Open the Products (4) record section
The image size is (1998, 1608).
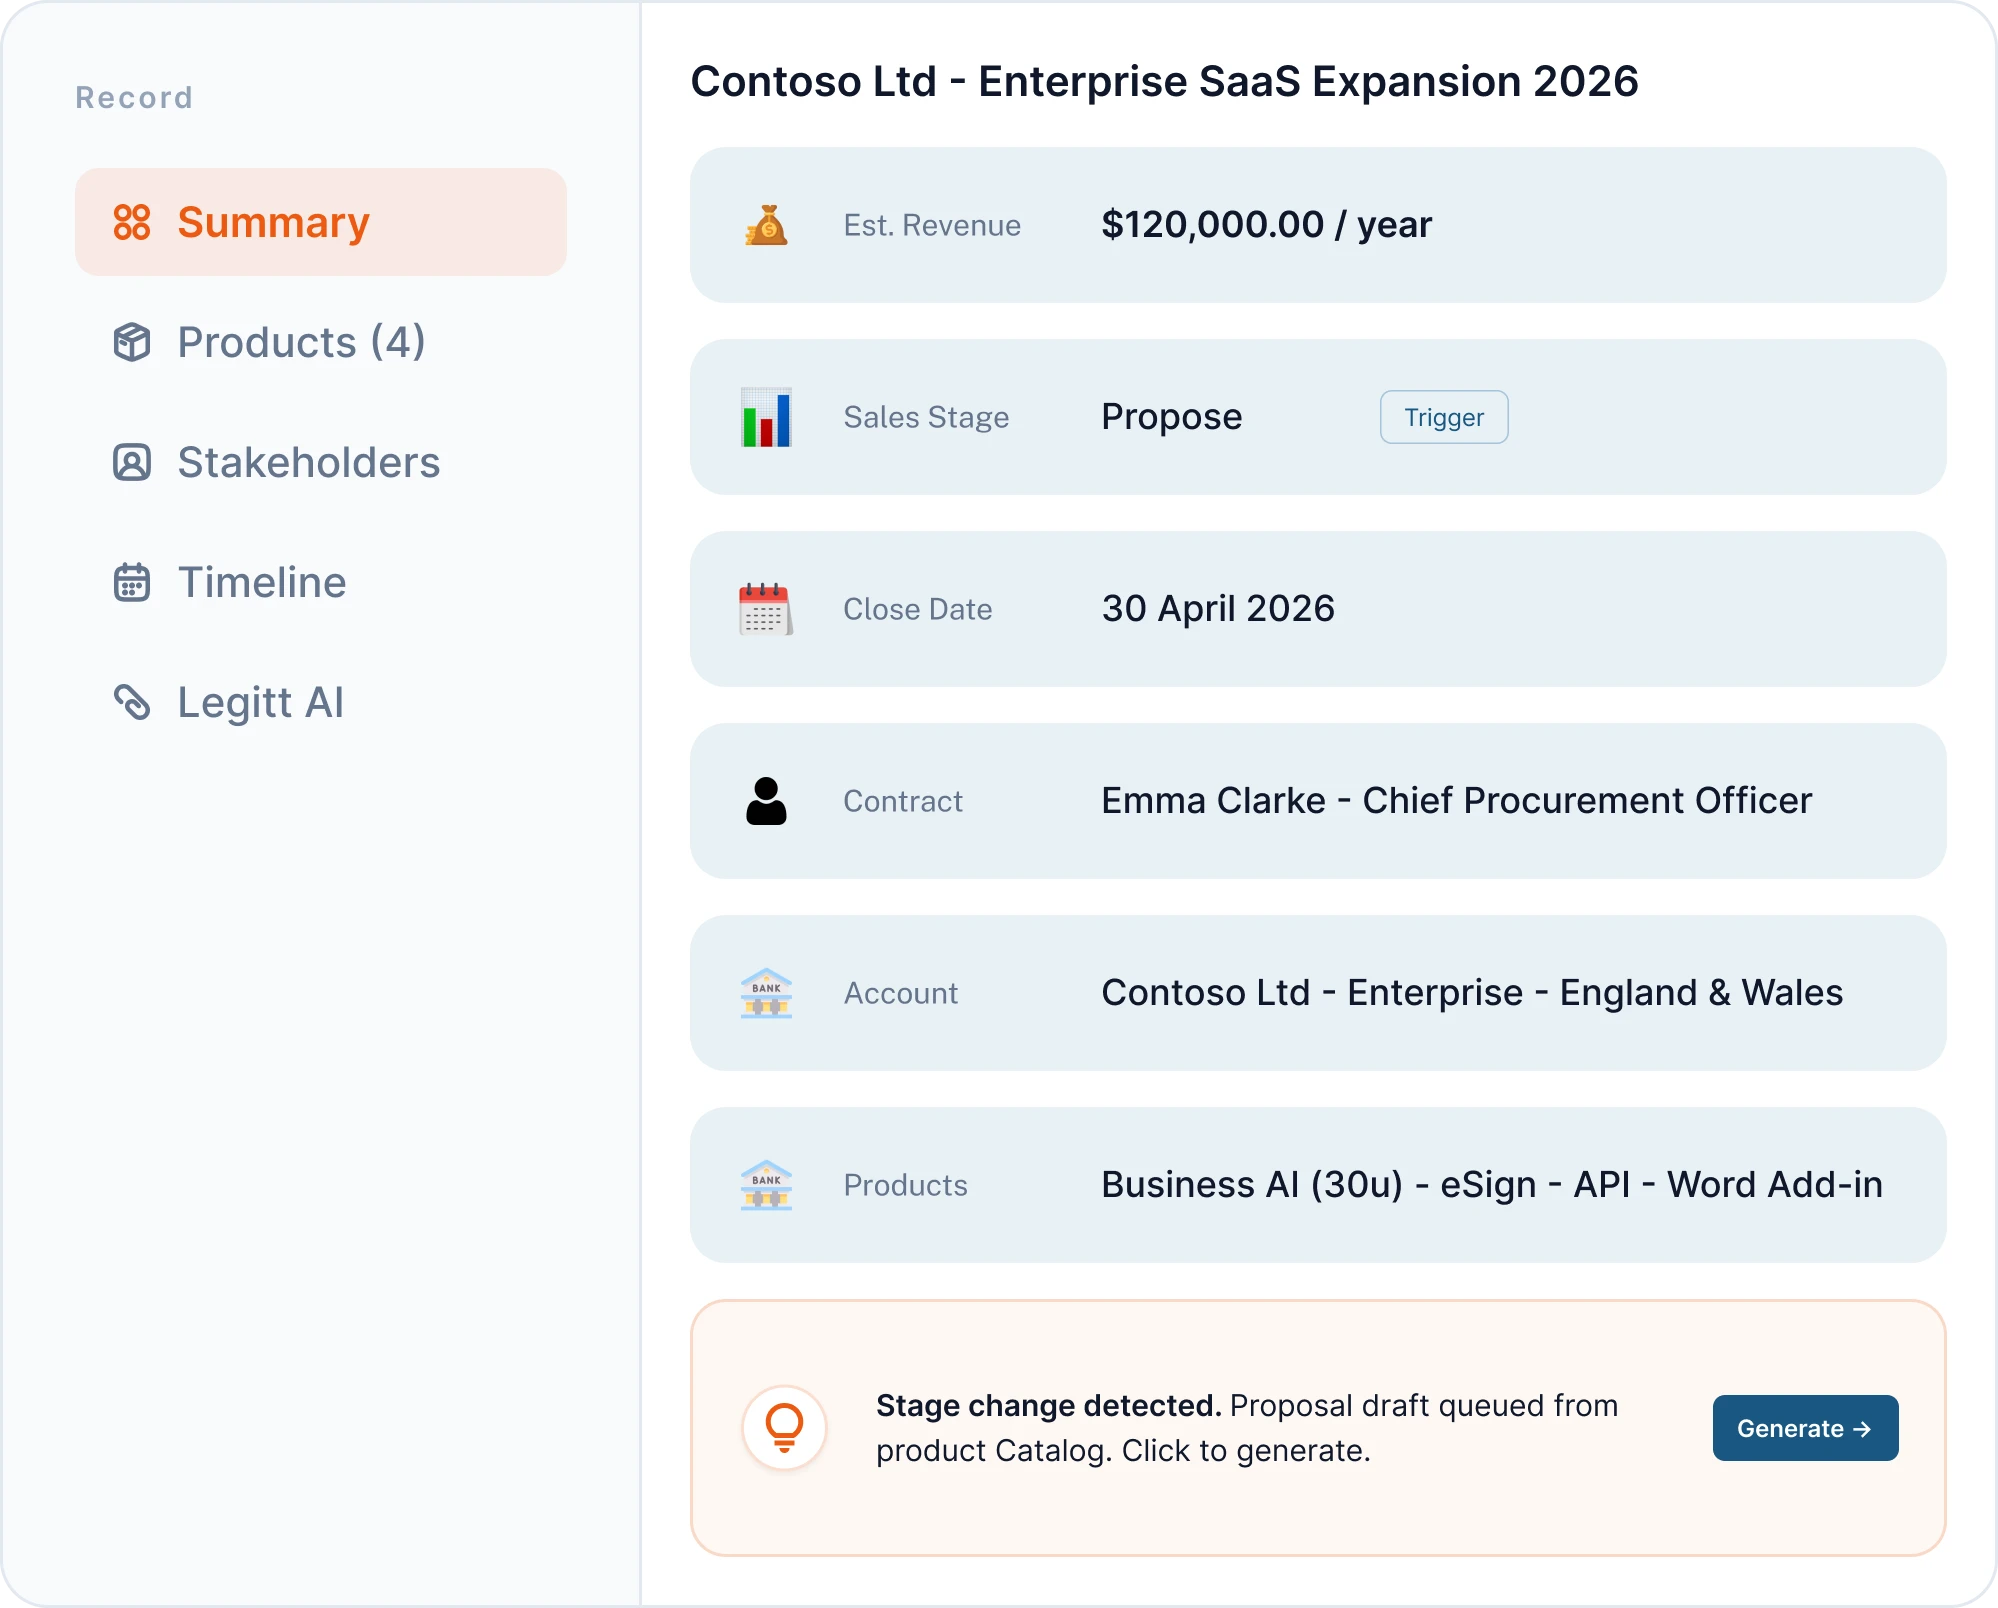pos(300,342)
